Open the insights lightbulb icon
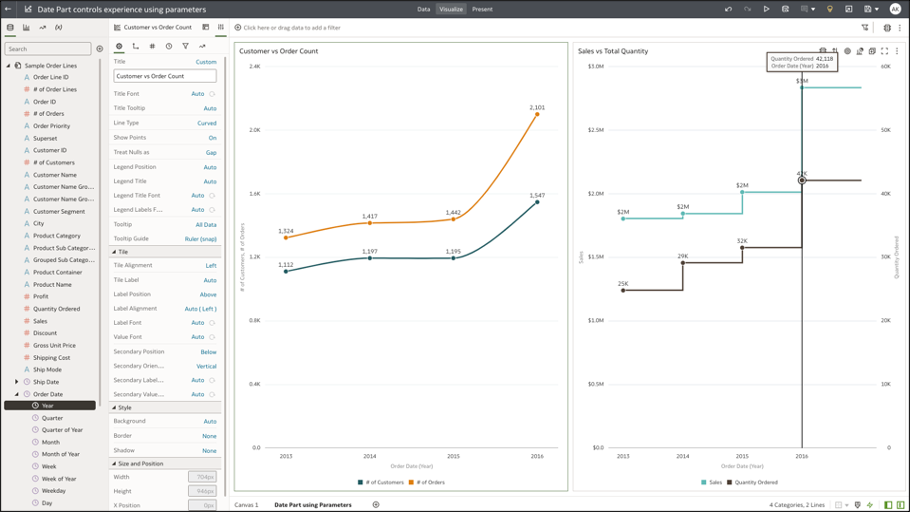This screenshot has width=910, height=512. [829, 9]
